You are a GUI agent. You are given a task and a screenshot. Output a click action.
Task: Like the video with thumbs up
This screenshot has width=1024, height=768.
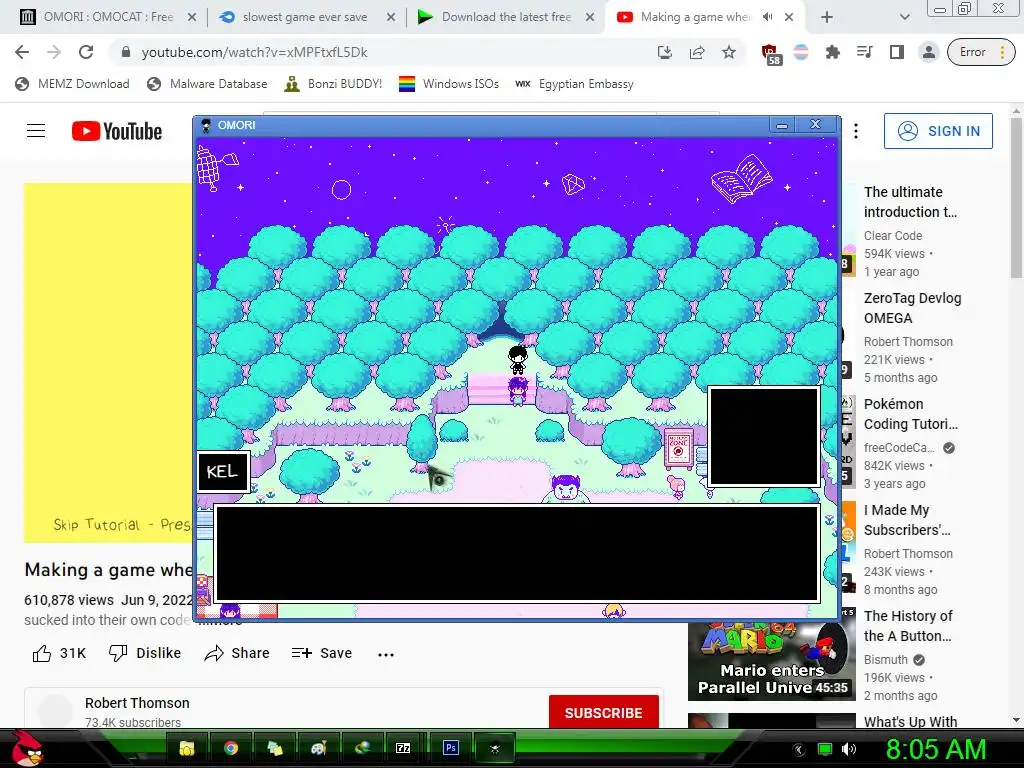pos(59,653)
